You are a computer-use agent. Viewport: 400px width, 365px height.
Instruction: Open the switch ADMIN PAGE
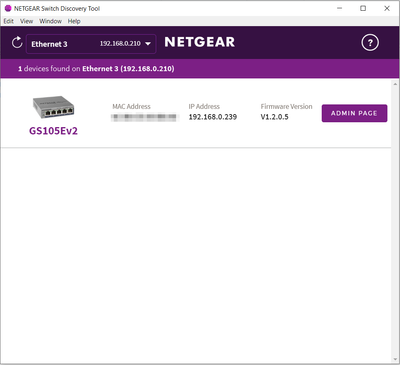pos(354,113)
